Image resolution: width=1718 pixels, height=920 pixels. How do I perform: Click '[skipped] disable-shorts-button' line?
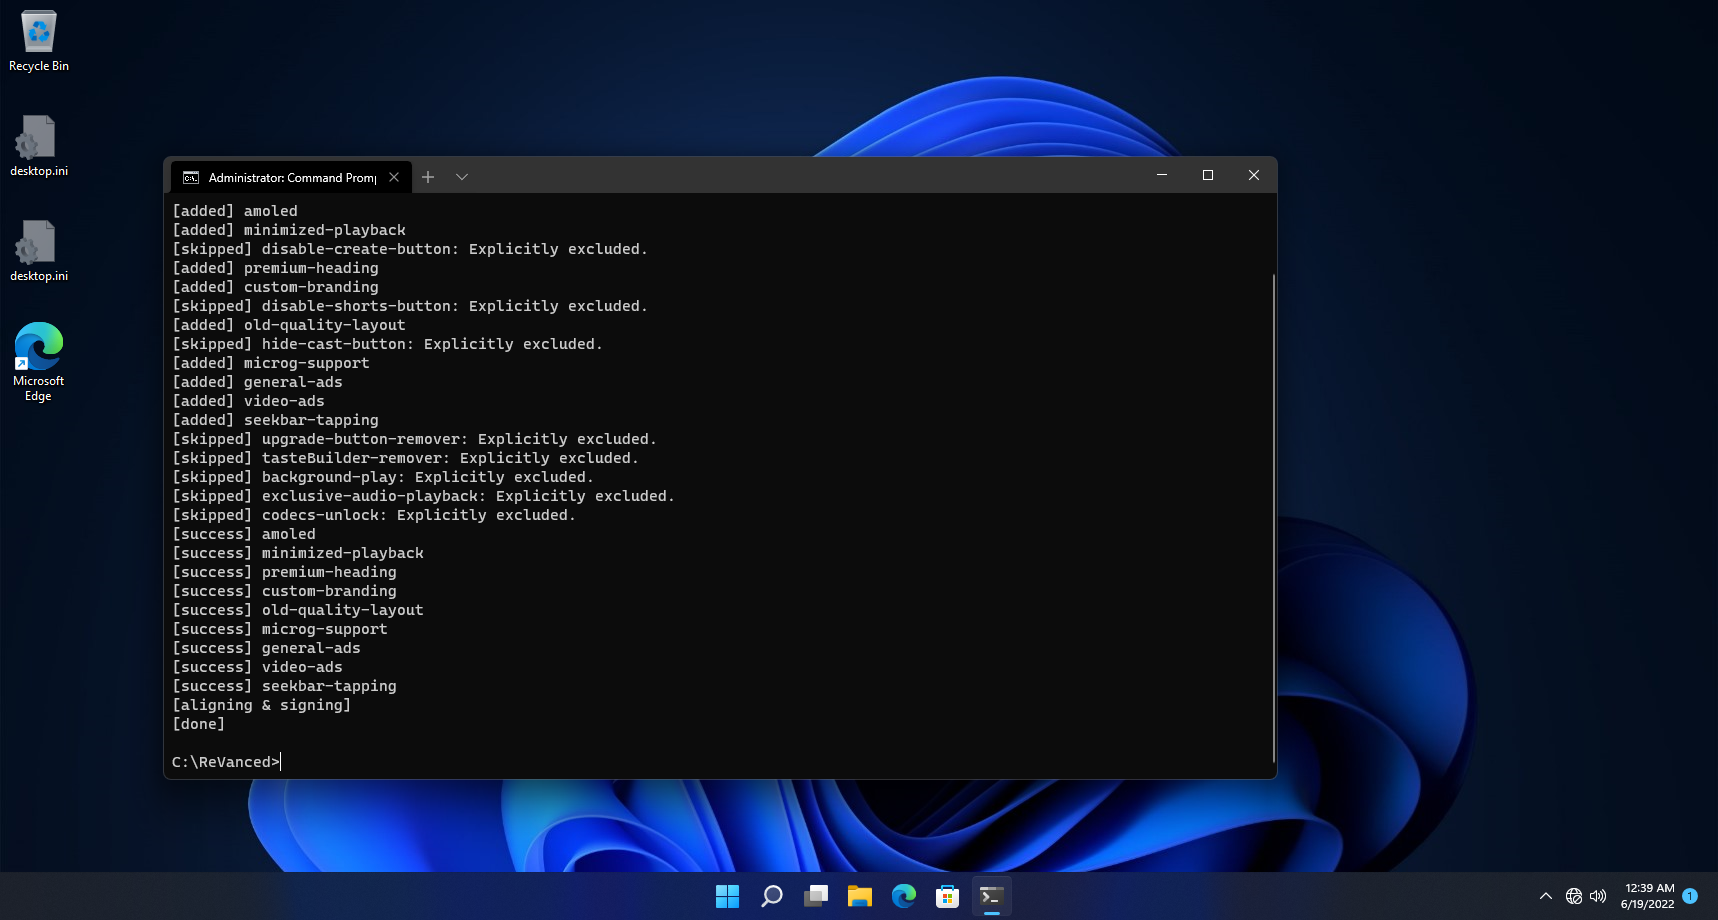tap(411, 306)
